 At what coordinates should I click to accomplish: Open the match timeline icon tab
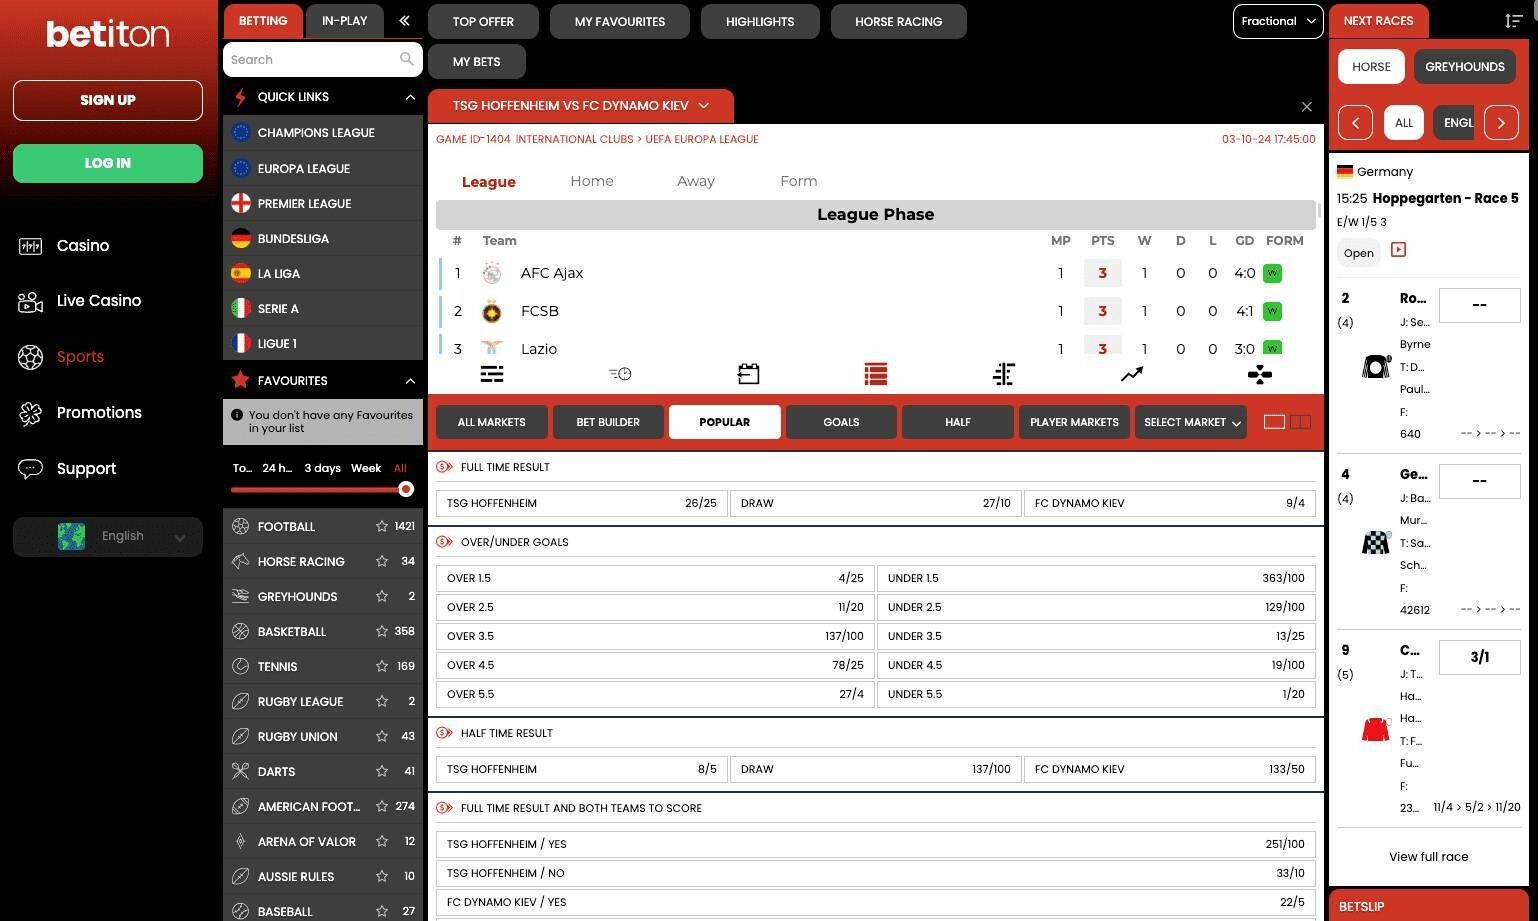click(x=620, y=374)
